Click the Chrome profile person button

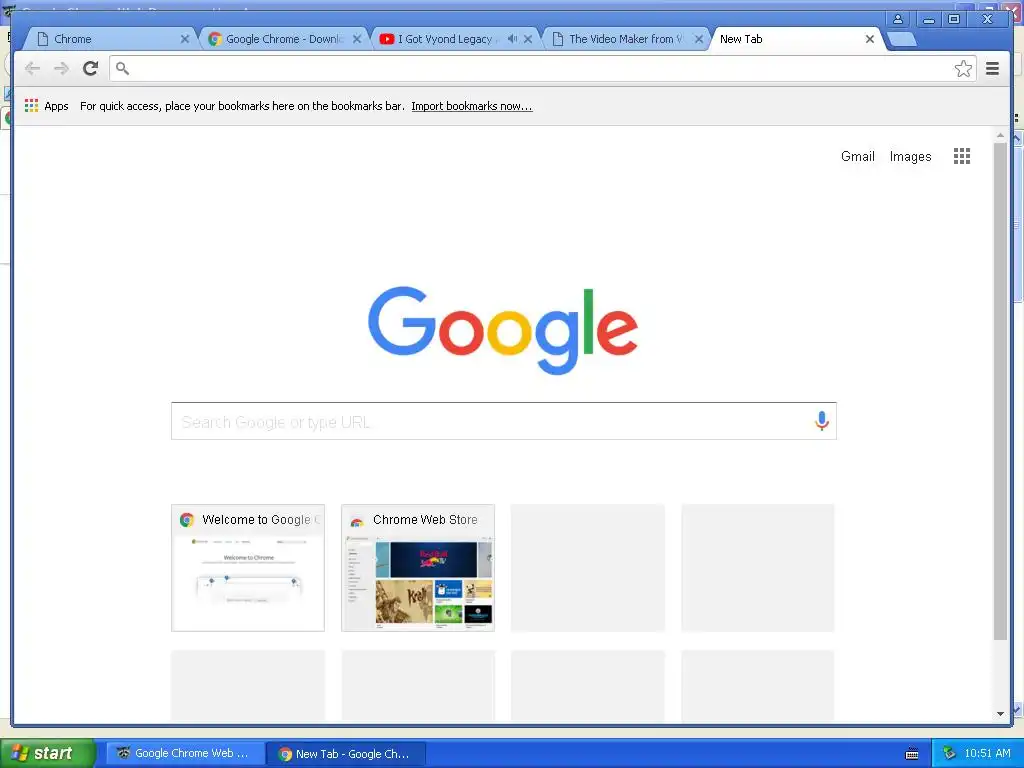[x=898, y=19]
